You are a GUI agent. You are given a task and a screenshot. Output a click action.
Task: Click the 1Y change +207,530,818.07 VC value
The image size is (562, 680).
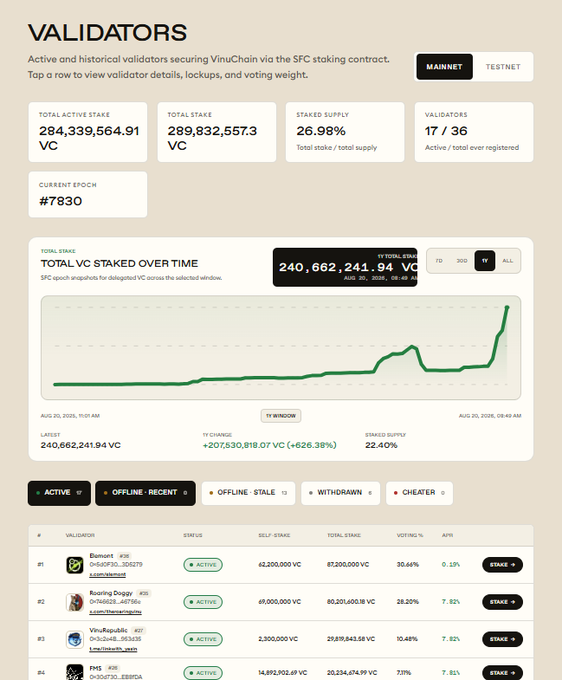(x=269, y=445)
